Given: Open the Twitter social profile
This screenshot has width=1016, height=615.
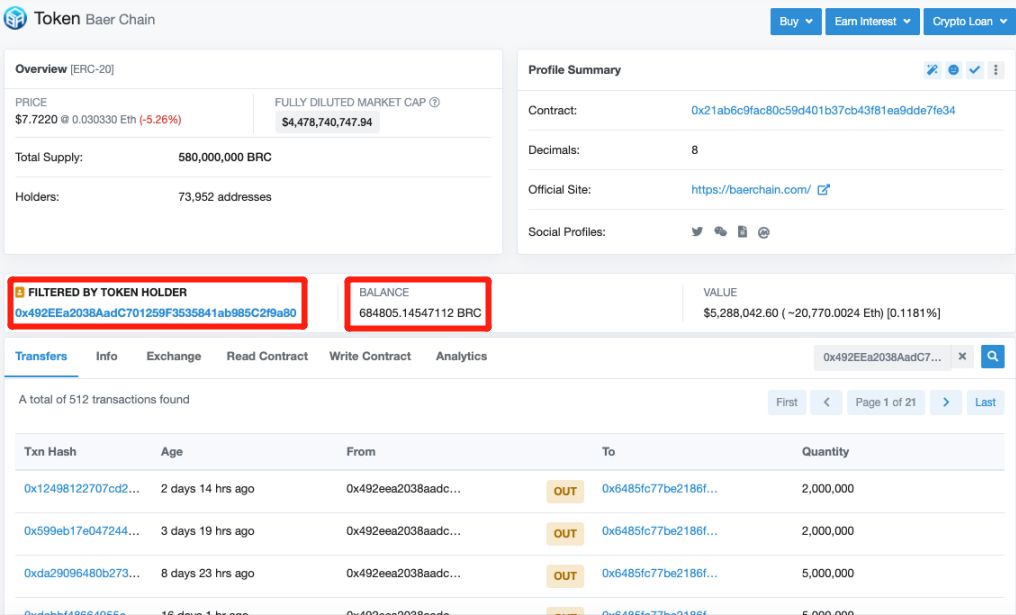Looking at the screenshot, I should [x=697, y=232].
